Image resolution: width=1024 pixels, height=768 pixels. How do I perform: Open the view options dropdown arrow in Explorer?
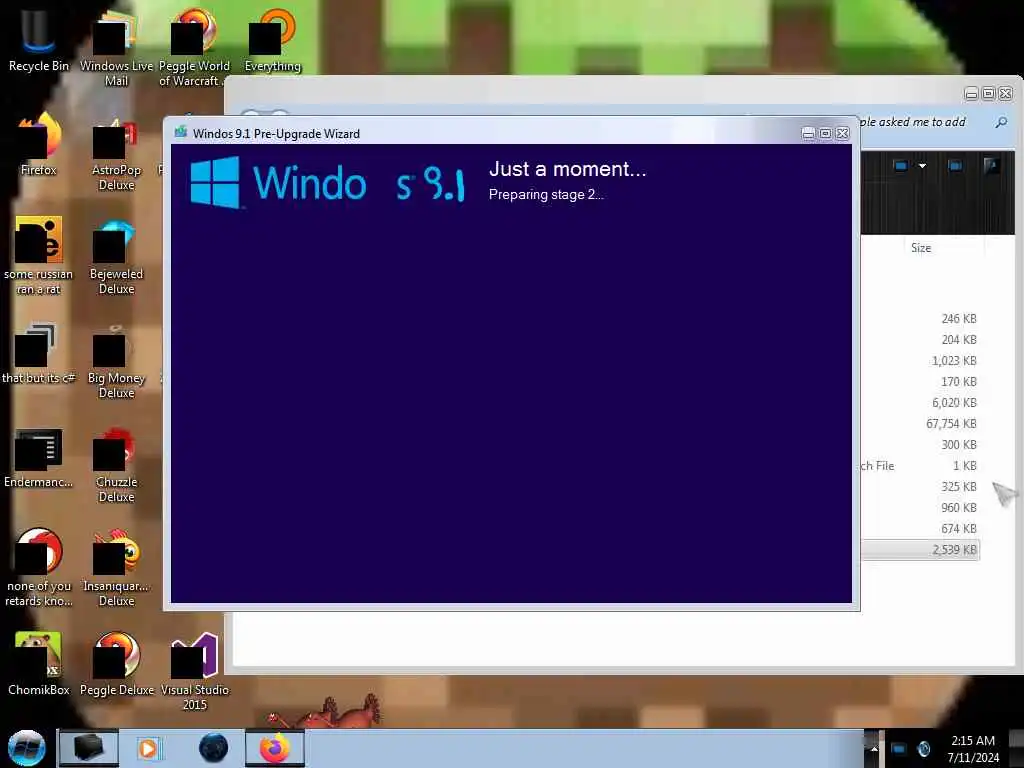922,166
